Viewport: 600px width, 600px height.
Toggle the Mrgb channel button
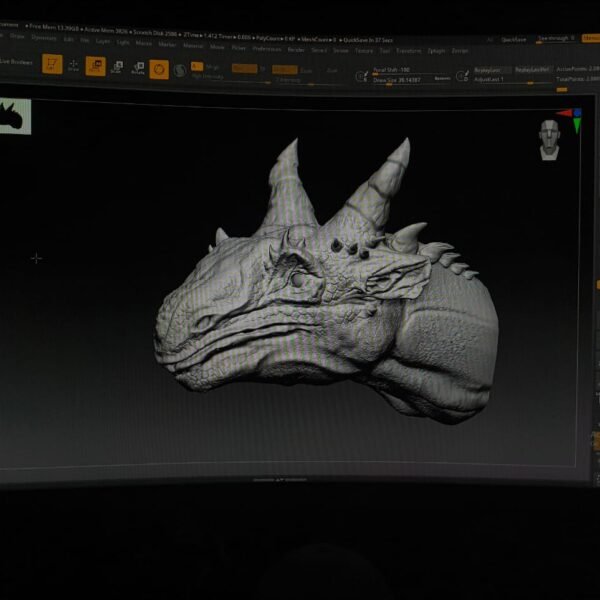pyautogui.click(x=212, y=67)
